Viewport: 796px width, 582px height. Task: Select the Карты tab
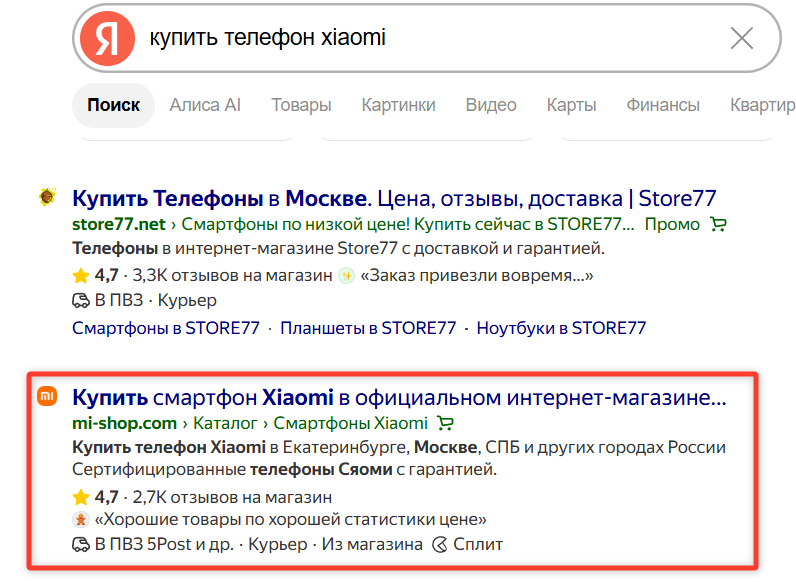(x=572, y=105)
